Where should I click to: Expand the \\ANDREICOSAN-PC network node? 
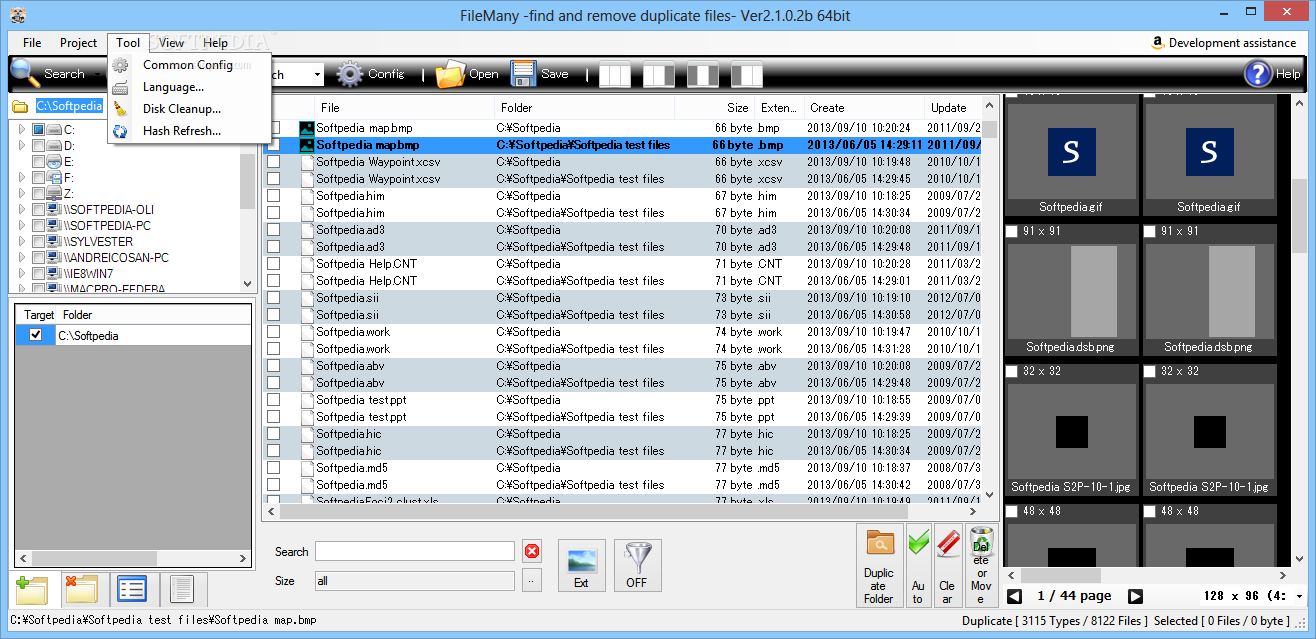(22, 257)
